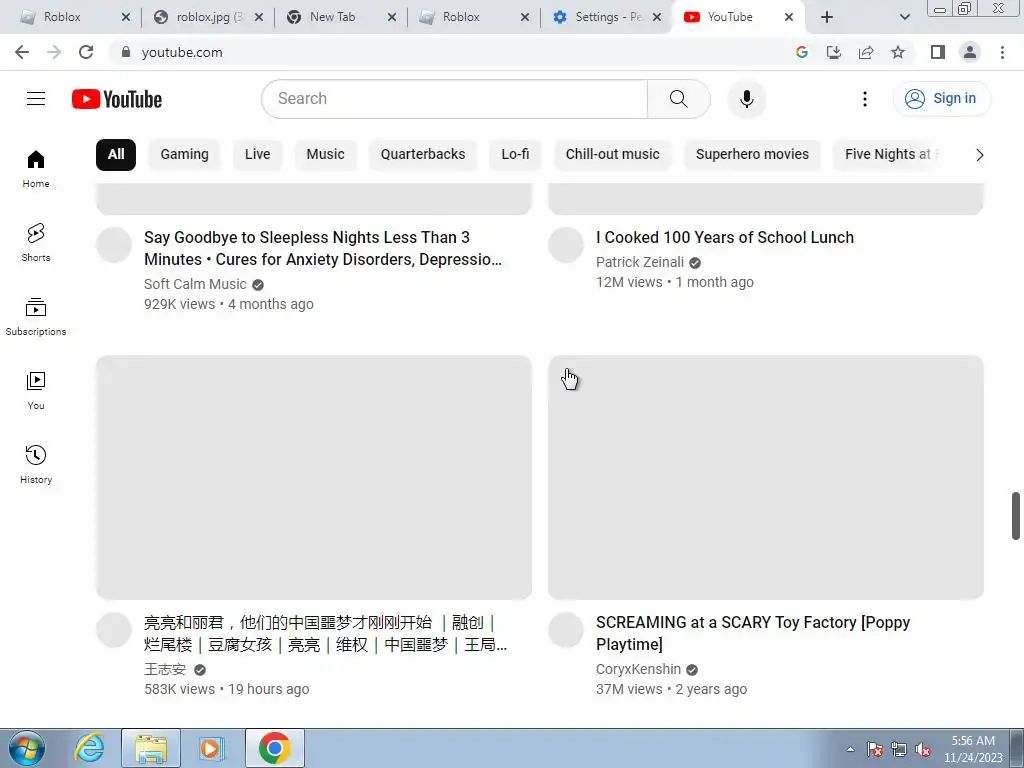Bookmark this page with star icon
The height and width of the screenshot is (768, 1024).
click(x=898, y=52)
